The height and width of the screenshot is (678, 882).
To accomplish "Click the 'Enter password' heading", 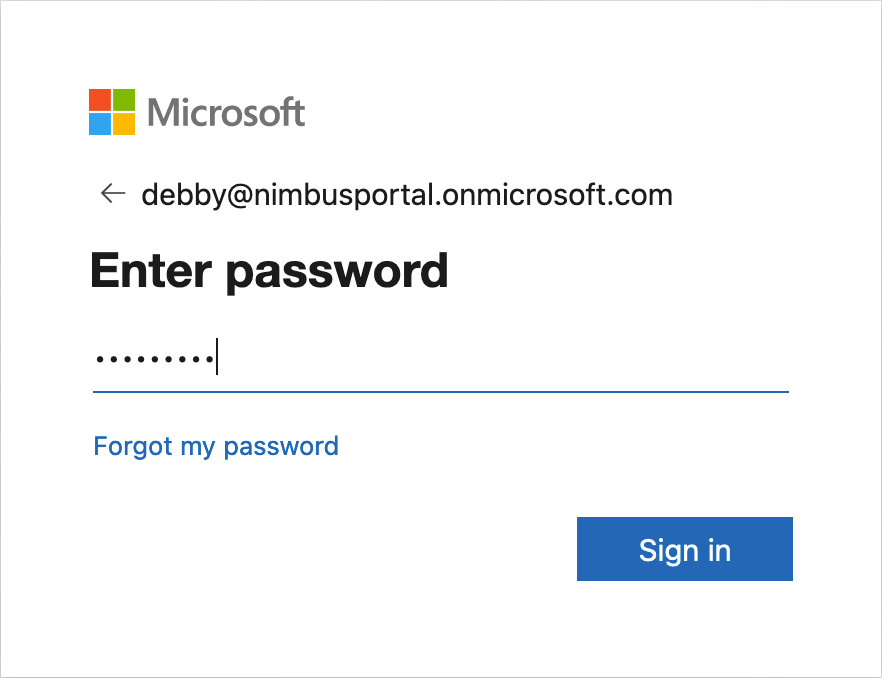I will tap(269, 271).
